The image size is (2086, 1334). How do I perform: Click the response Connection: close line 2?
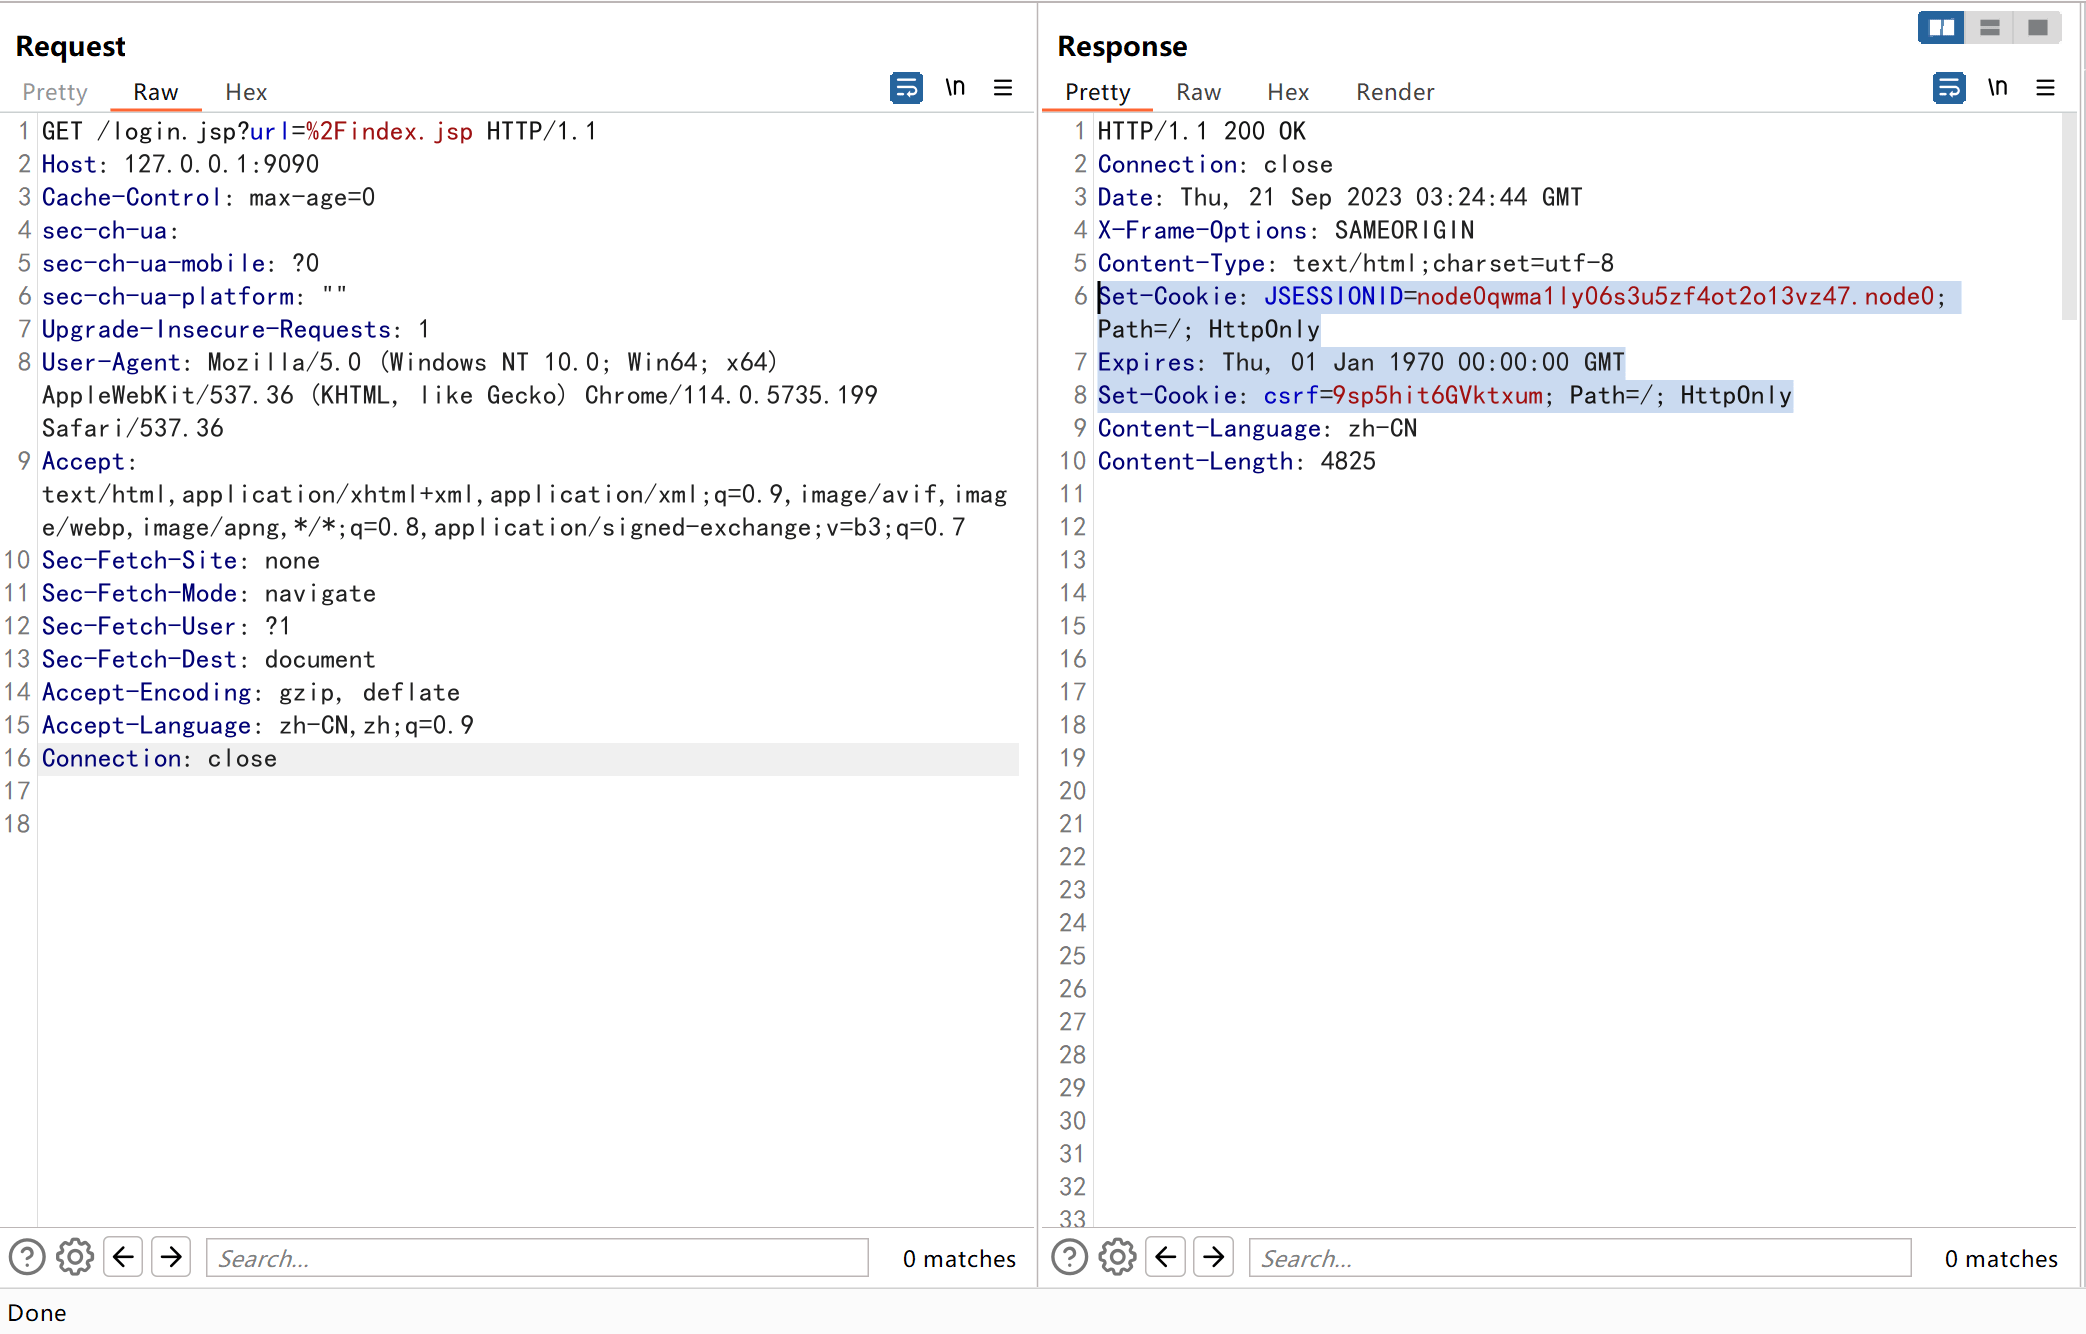[x=1216, y=164]
